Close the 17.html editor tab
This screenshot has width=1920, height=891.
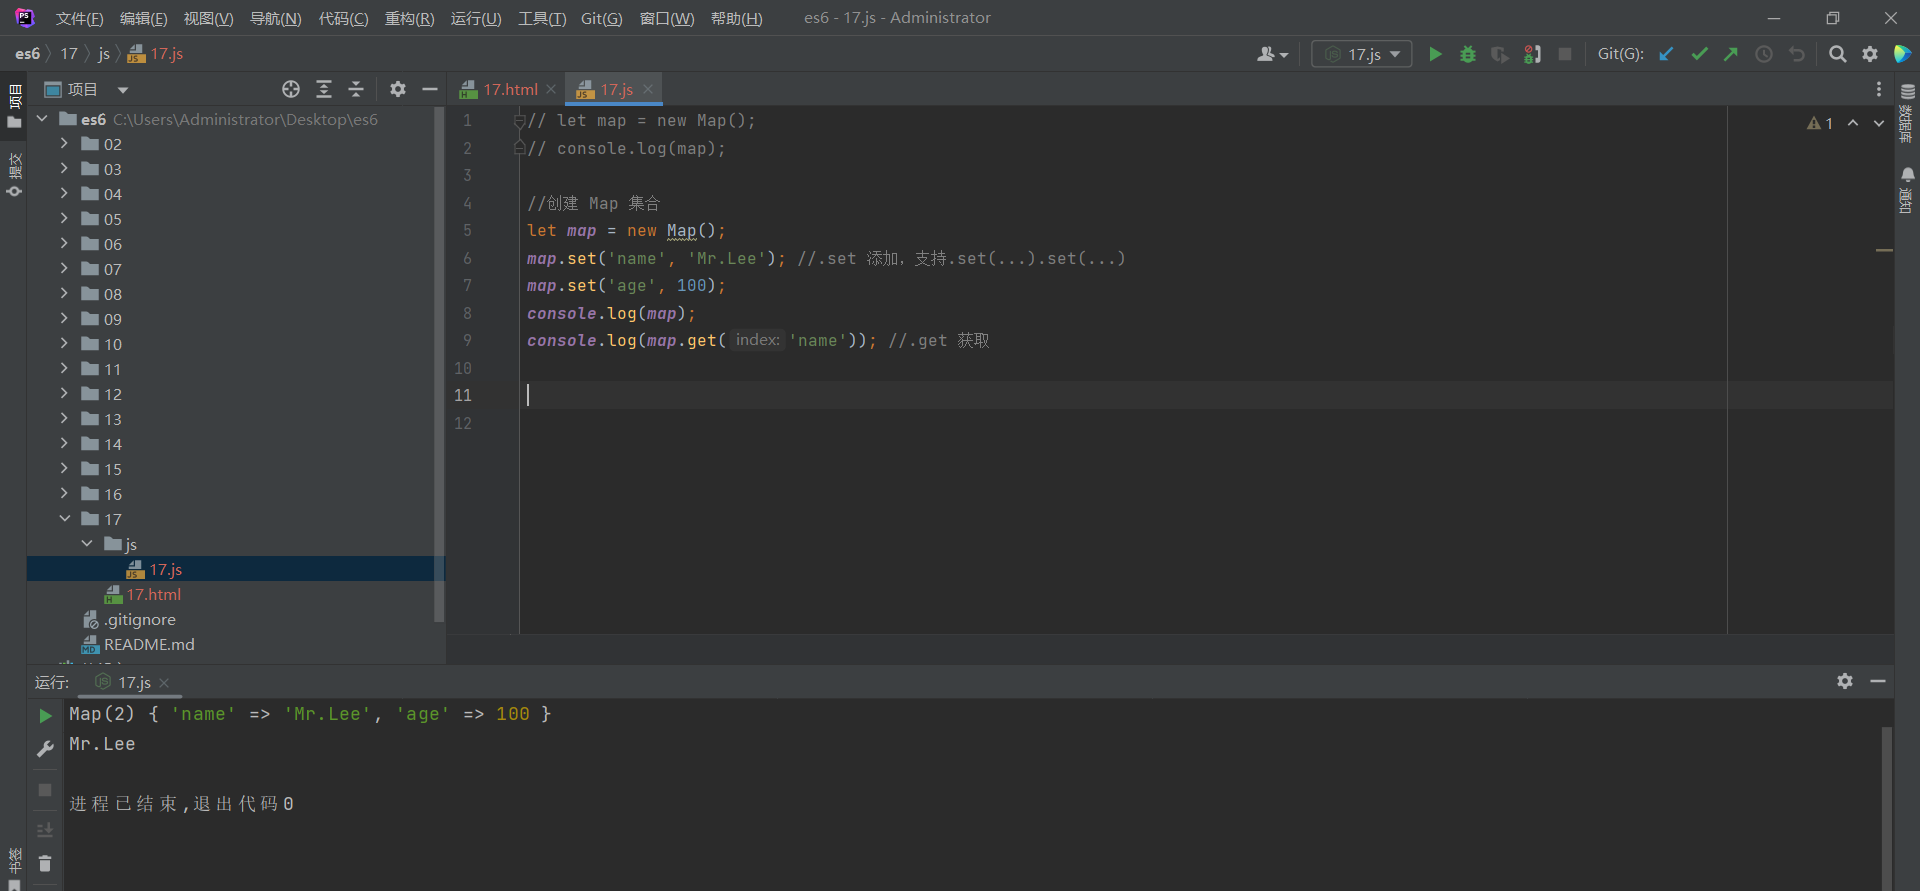click(x=551, y=89)
